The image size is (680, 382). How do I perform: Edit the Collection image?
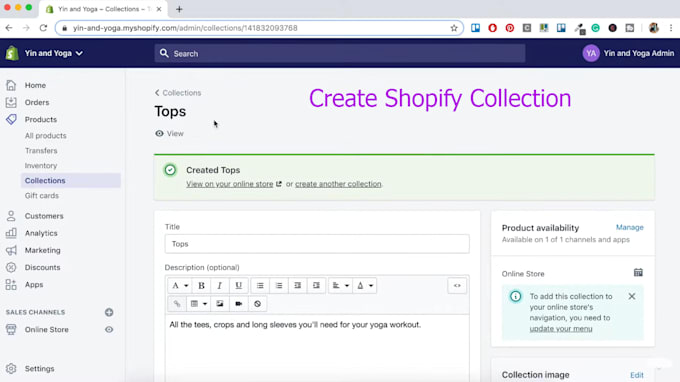pos(637,375)
